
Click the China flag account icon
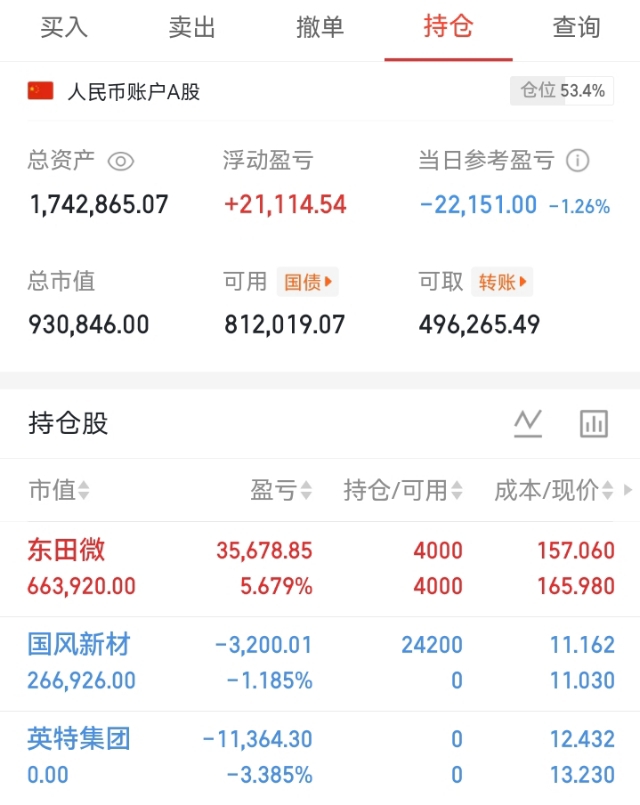click(x=41, y=91)
